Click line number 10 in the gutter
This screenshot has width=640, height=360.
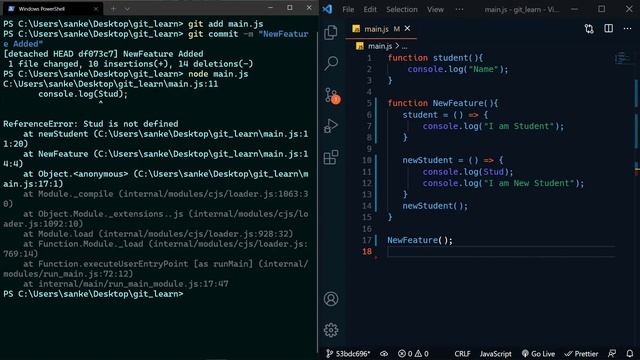click(367, 160)
